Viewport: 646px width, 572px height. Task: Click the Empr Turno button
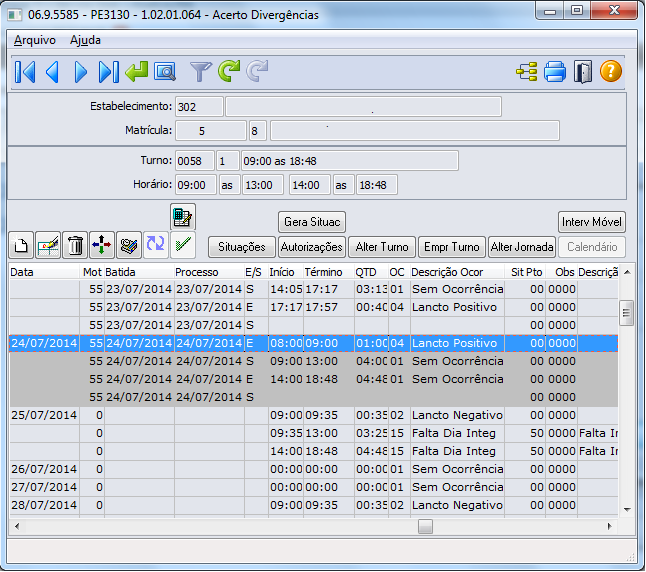(x=452, y=247)
